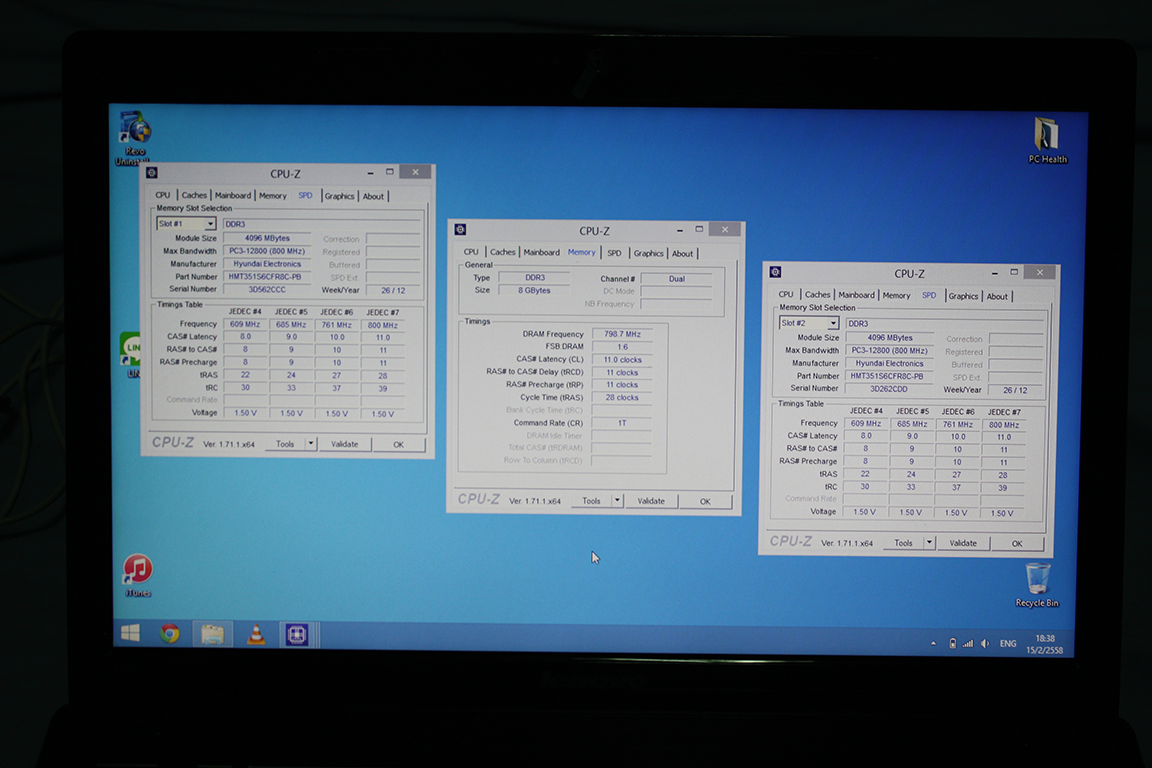Click Serial Number 3D562CCC in Slot #1 window
Image resolution: width=1152 pixels, height=768 pixels.
pos(267,290)
